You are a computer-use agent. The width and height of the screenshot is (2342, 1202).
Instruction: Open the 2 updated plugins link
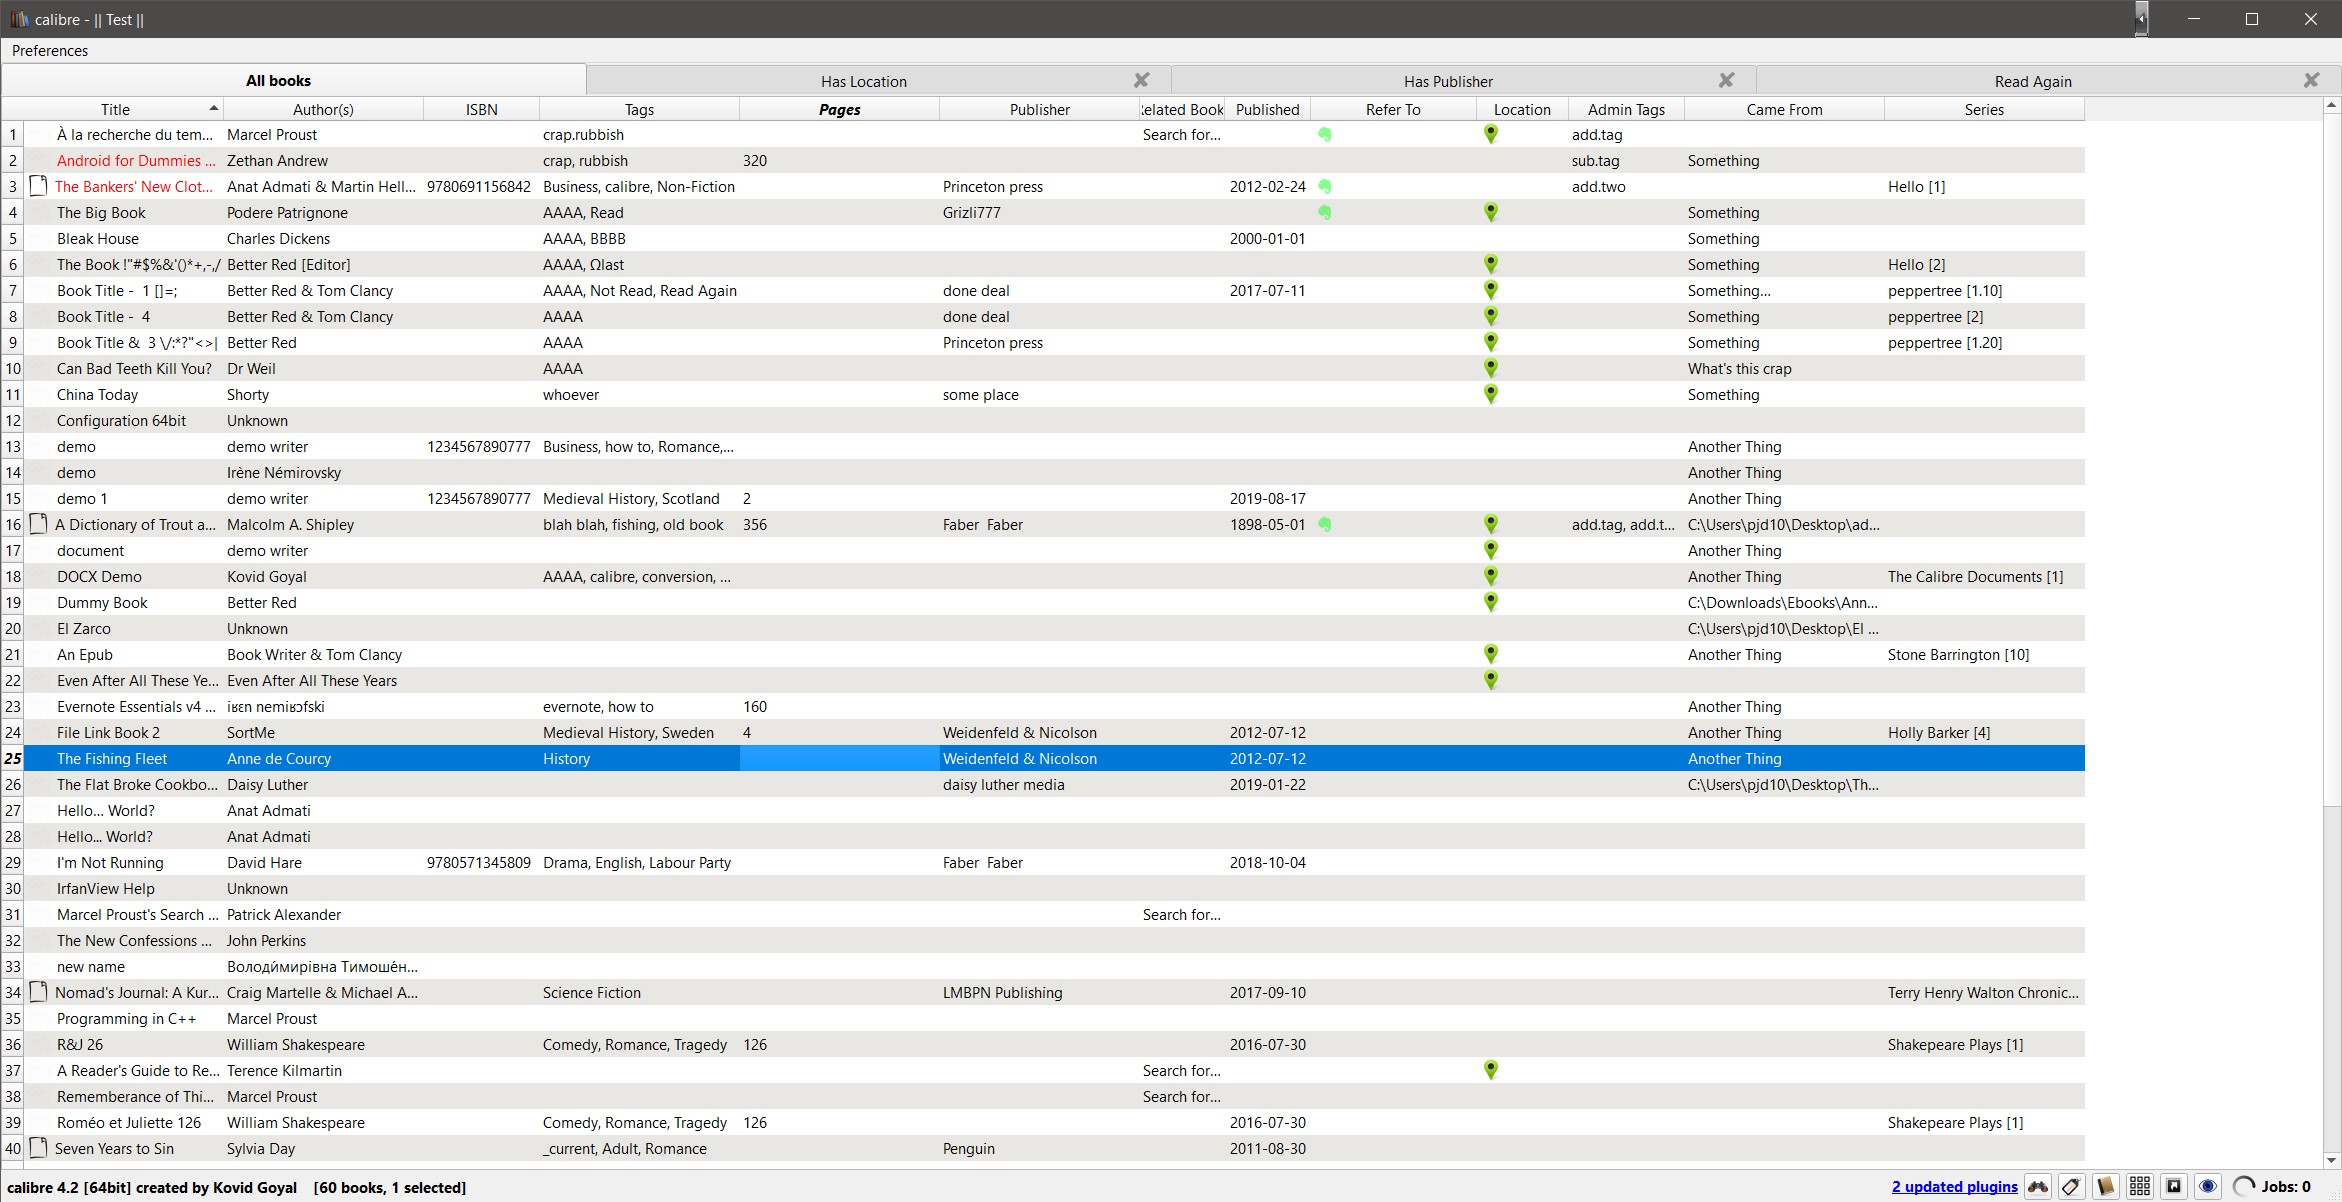[1954, 1187]
